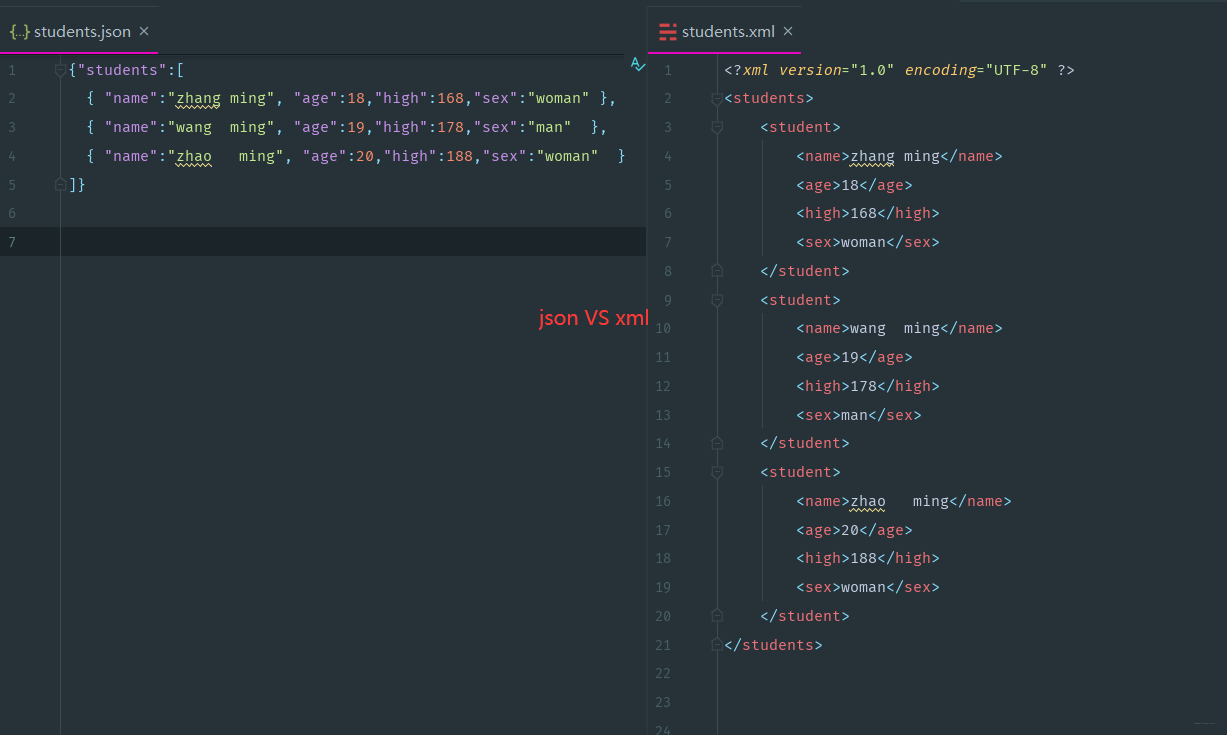Click the JSON file type icon on students.json tab
The height and width of the screenshot is (735, 1227).
[19, 31]
